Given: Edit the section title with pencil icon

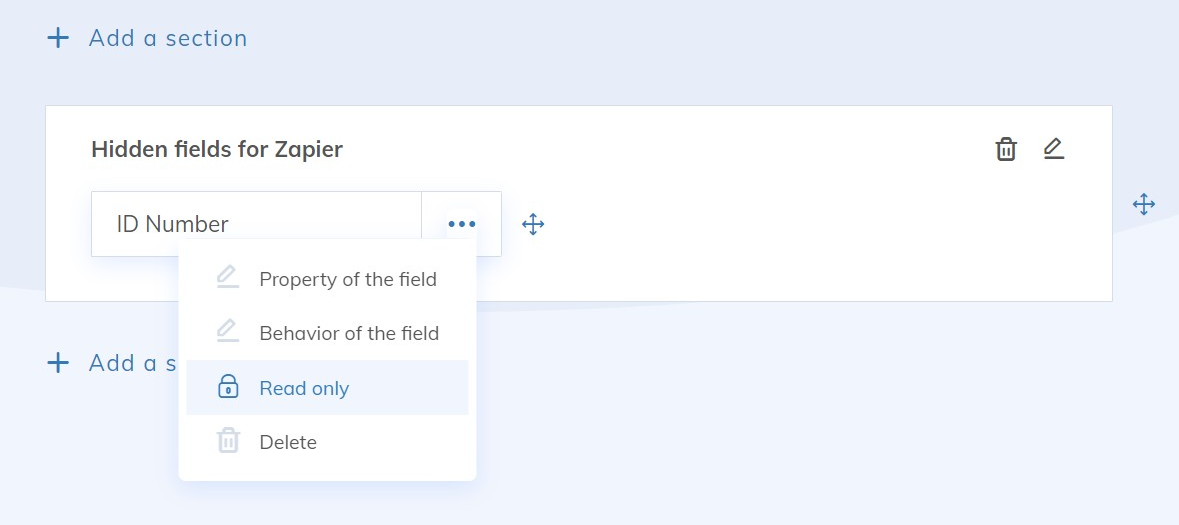Looking at the screenshot, I should tap(1053, 150).
